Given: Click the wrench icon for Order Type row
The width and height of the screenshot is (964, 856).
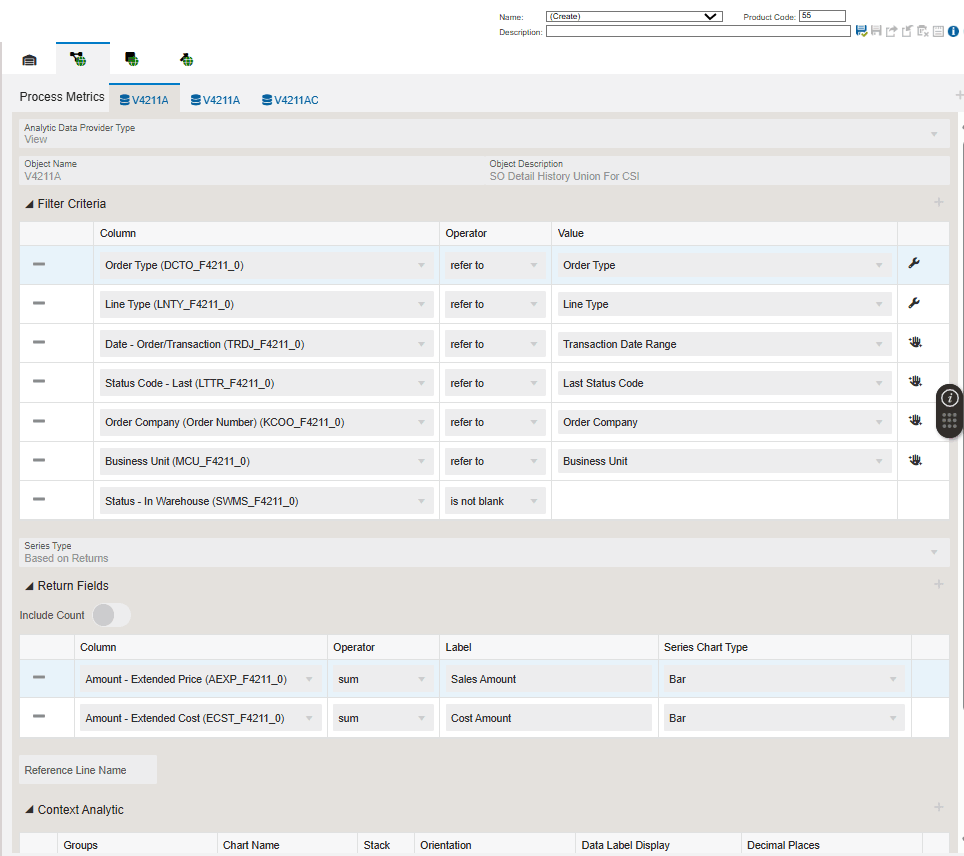Looking at the screenshot, I should point(913,264).
